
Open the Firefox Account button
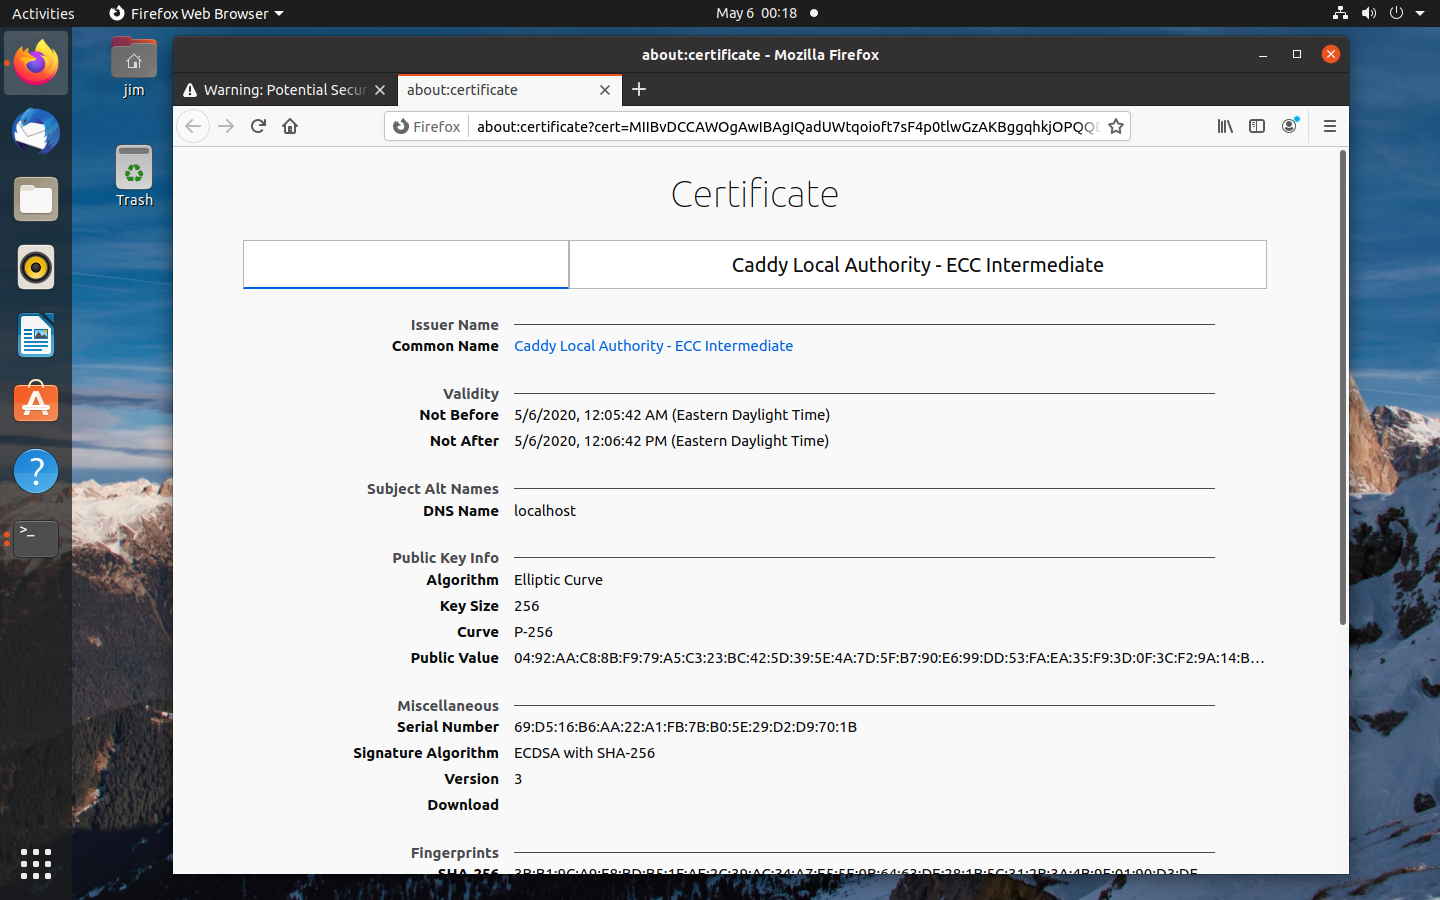1289,126
